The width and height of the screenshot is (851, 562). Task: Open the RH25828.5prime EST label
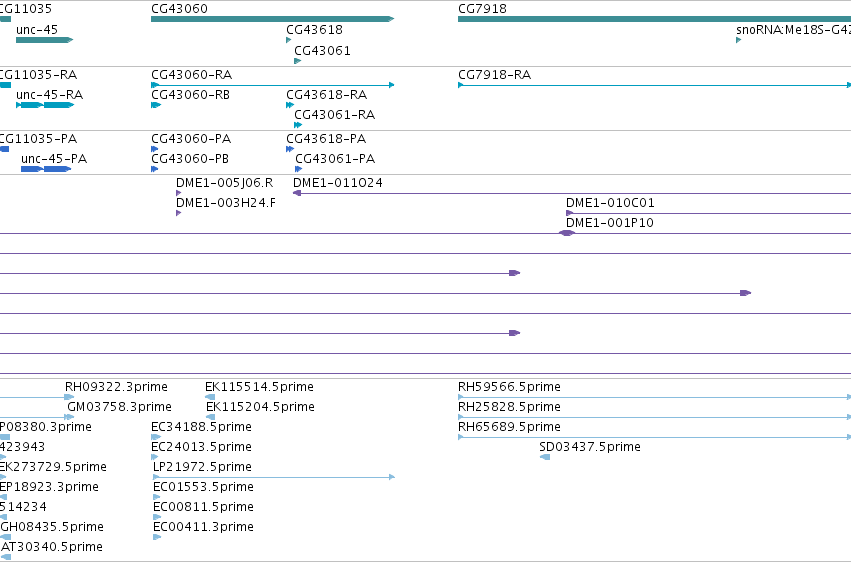point(510,407)
